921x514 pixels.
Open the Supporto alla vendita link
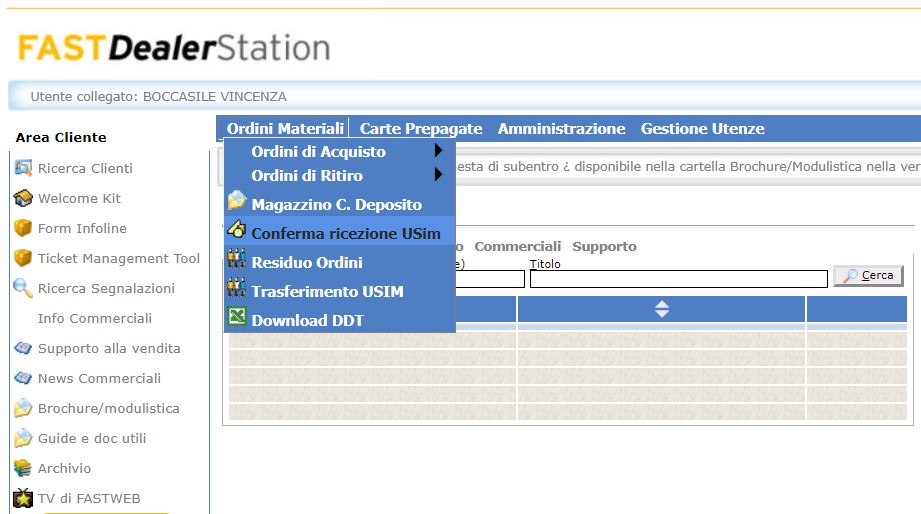pyautogui.click(x=109, y=348)
